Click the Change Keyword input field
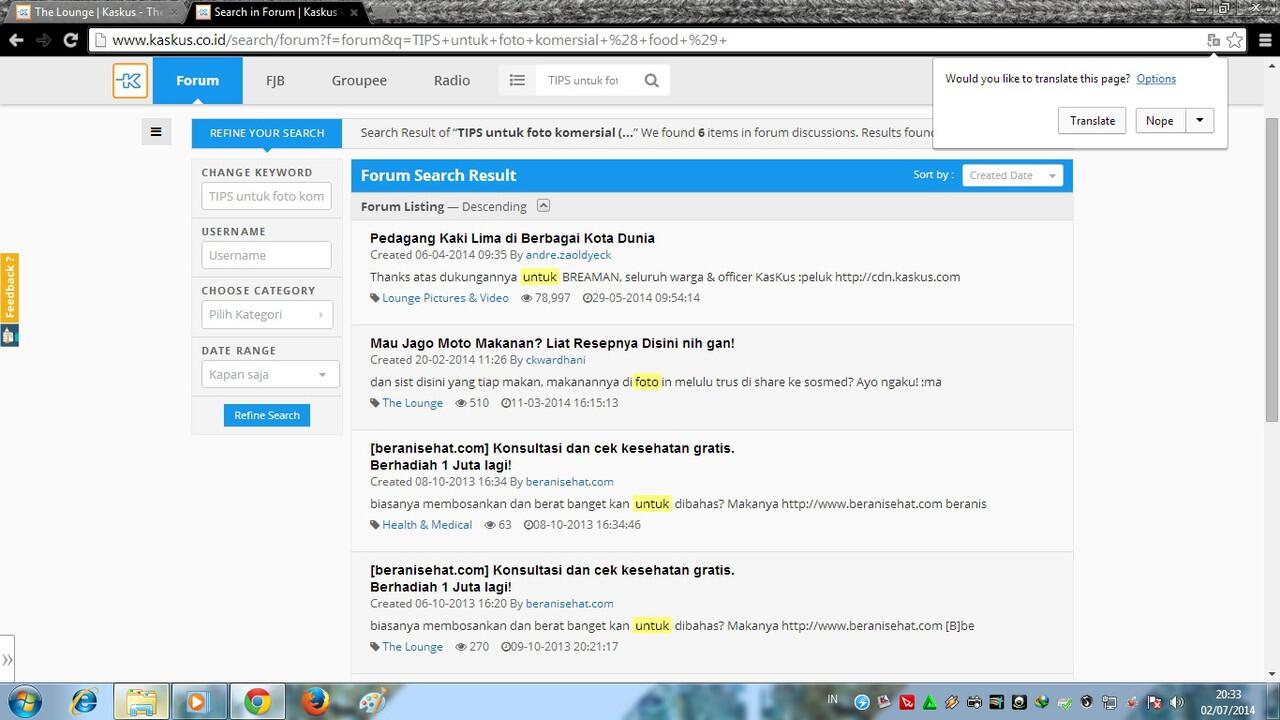This screenshot has height=720, width=1280. pyautogui.click(x=266, y=196)
